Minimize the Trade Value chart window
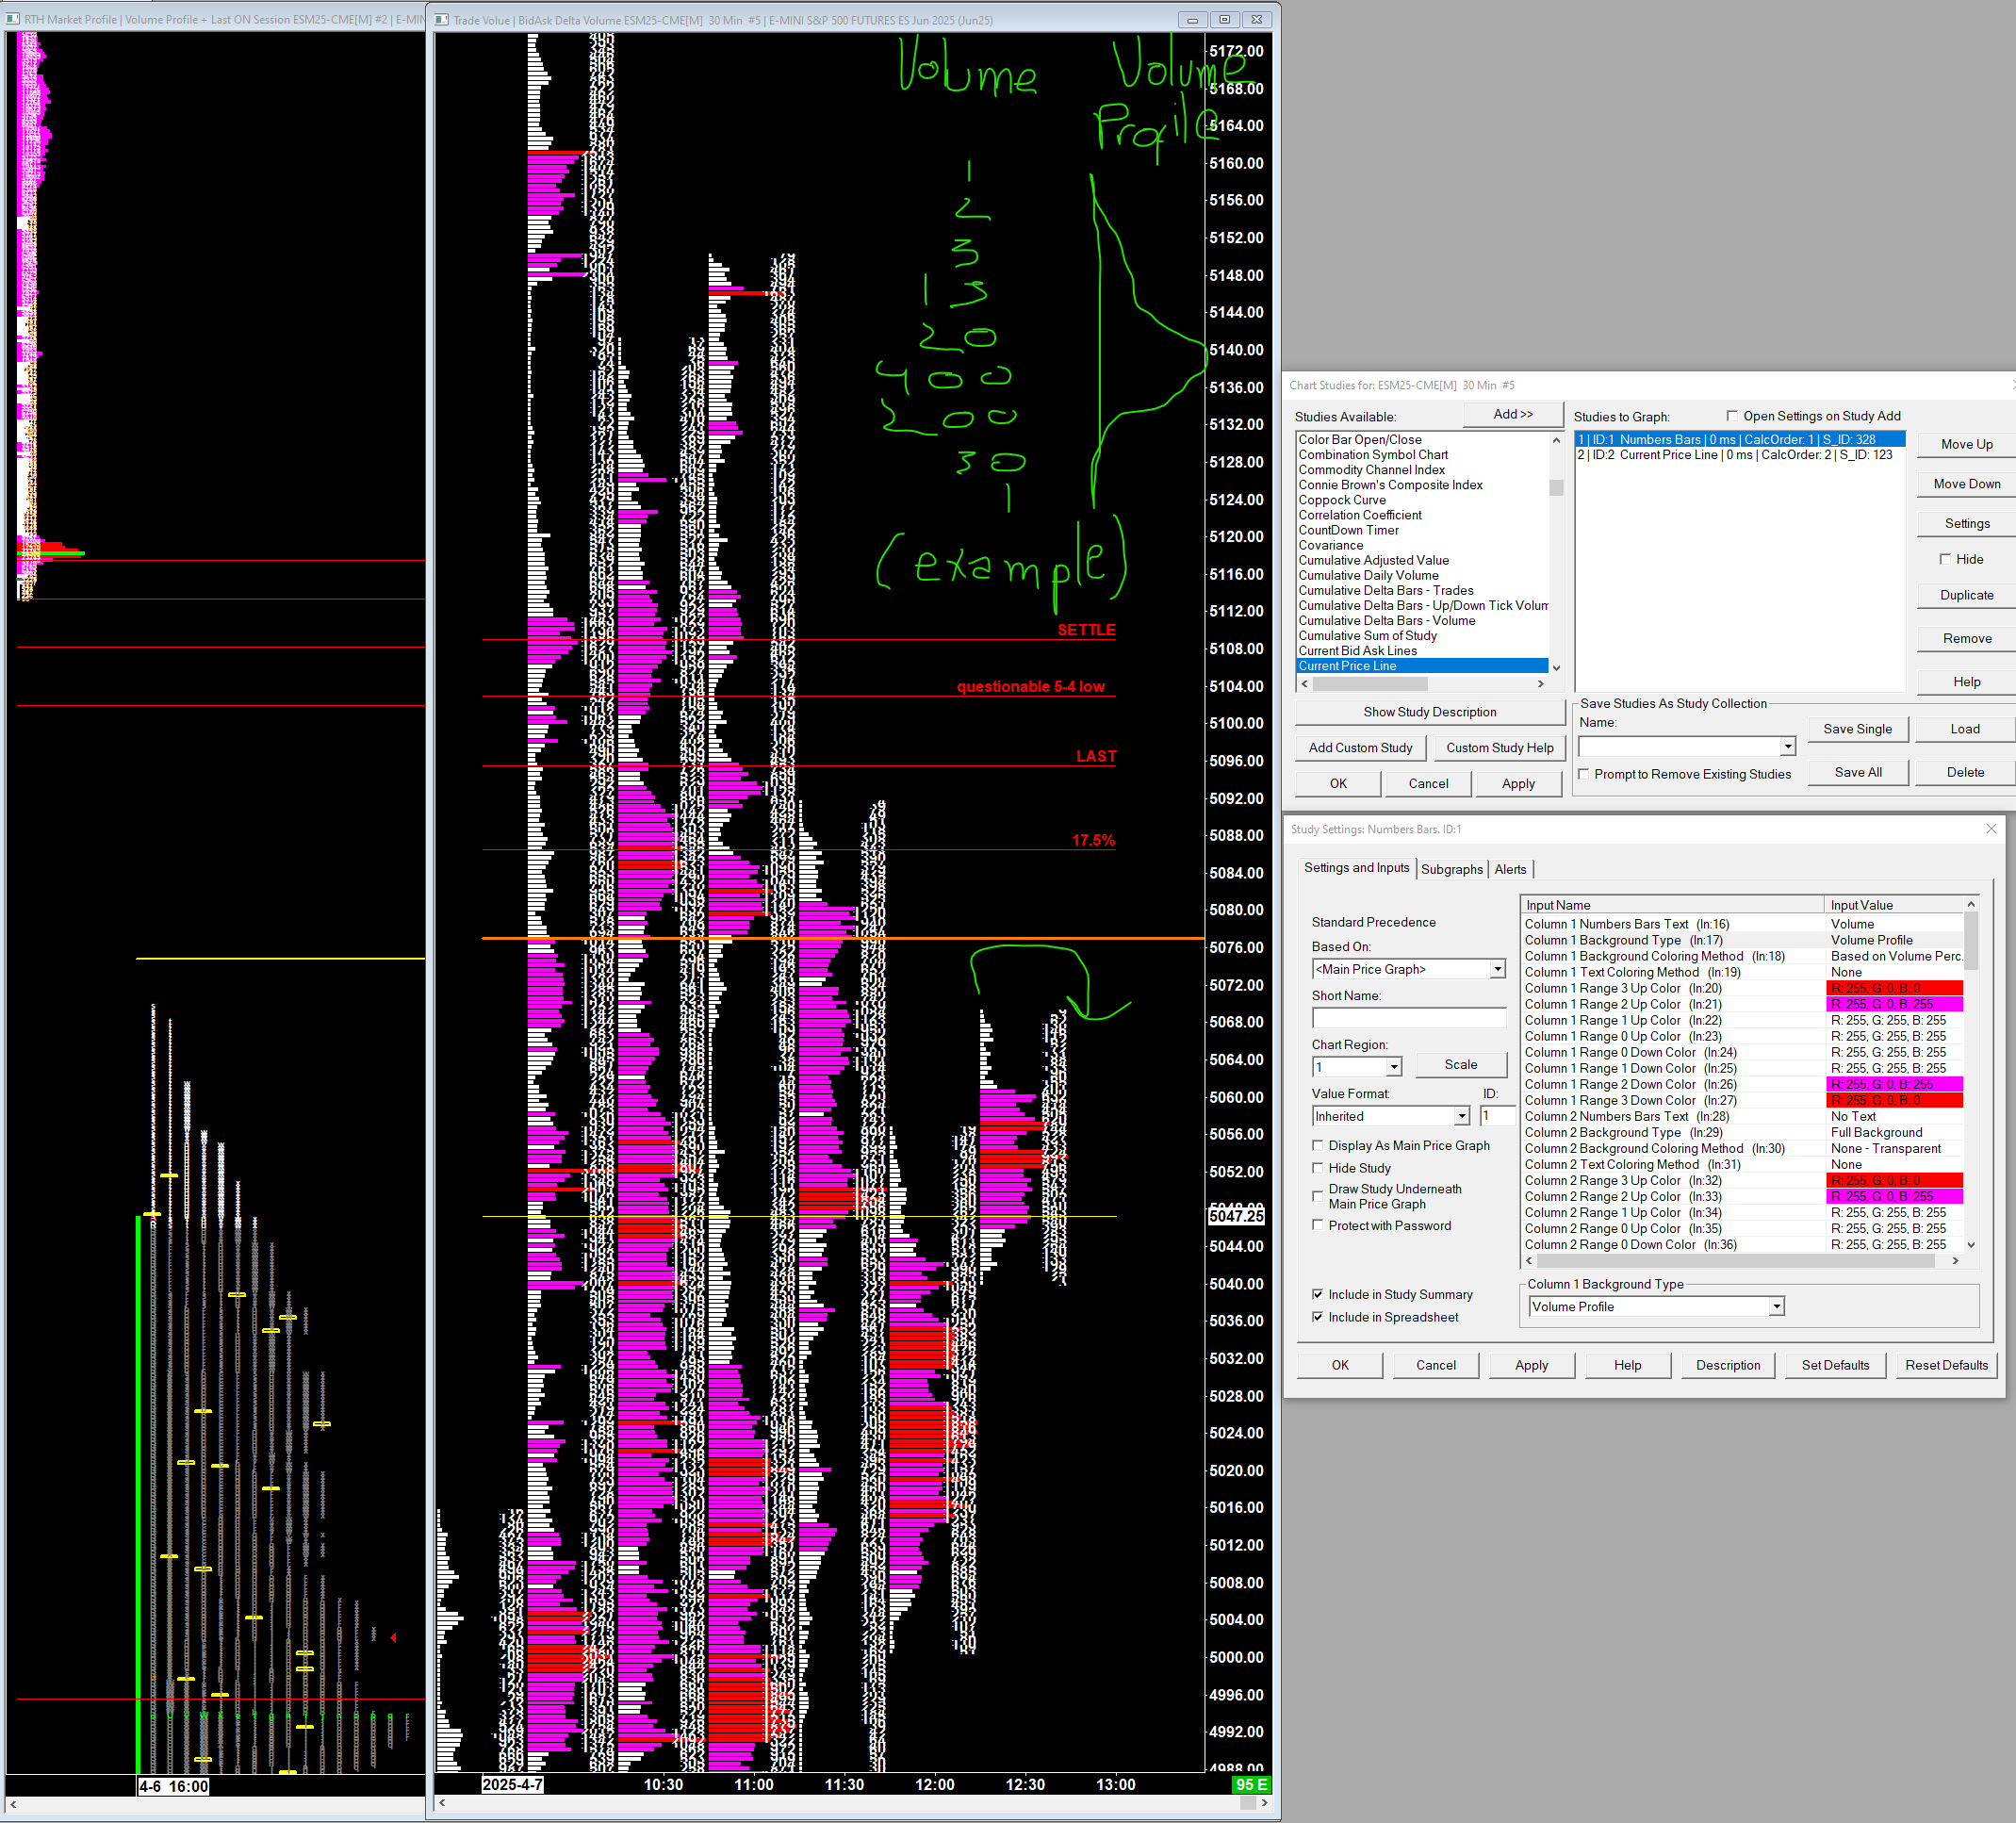 (1191, 19)
